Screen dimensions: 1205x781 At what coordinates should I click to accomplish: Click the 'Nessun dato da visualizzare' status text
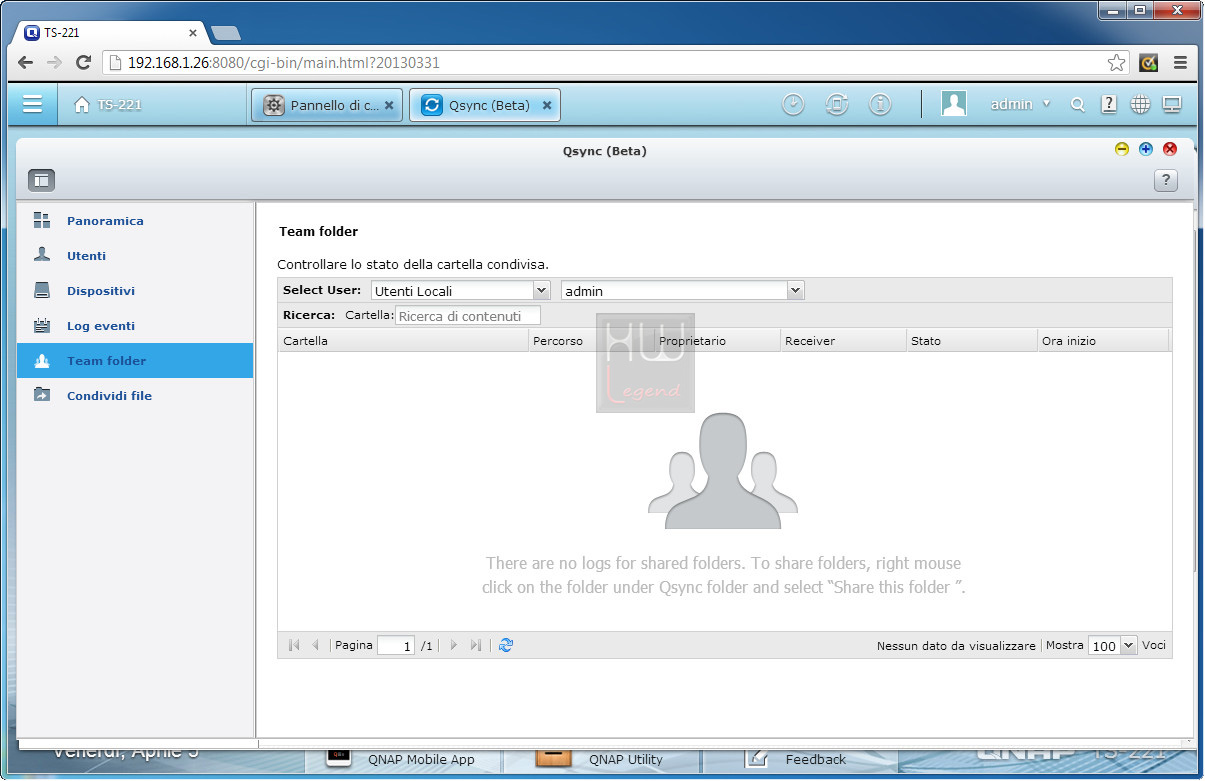[x=956, y=646]
